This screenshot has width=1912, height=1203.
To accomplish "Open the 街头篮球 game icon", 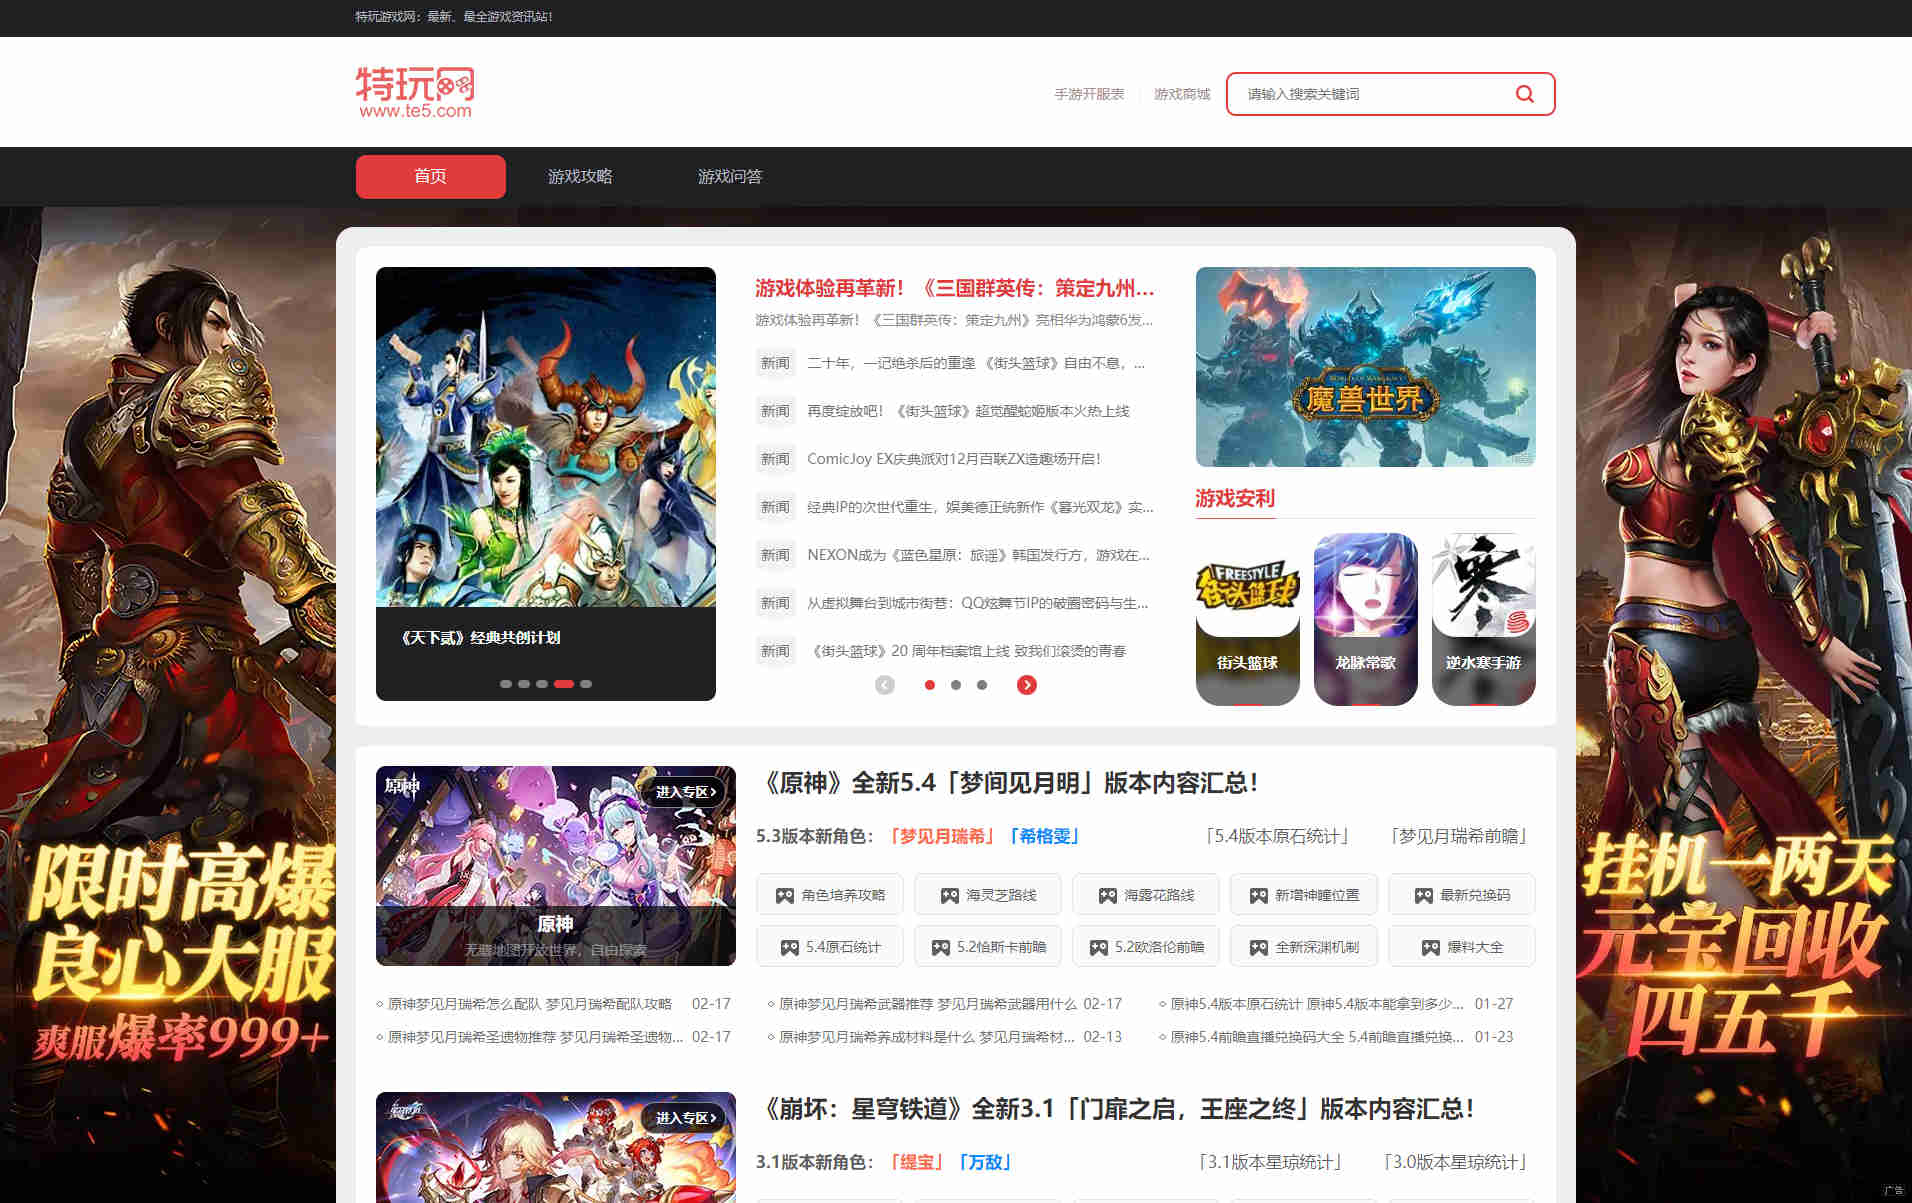I will click(x=1247, y=618).
